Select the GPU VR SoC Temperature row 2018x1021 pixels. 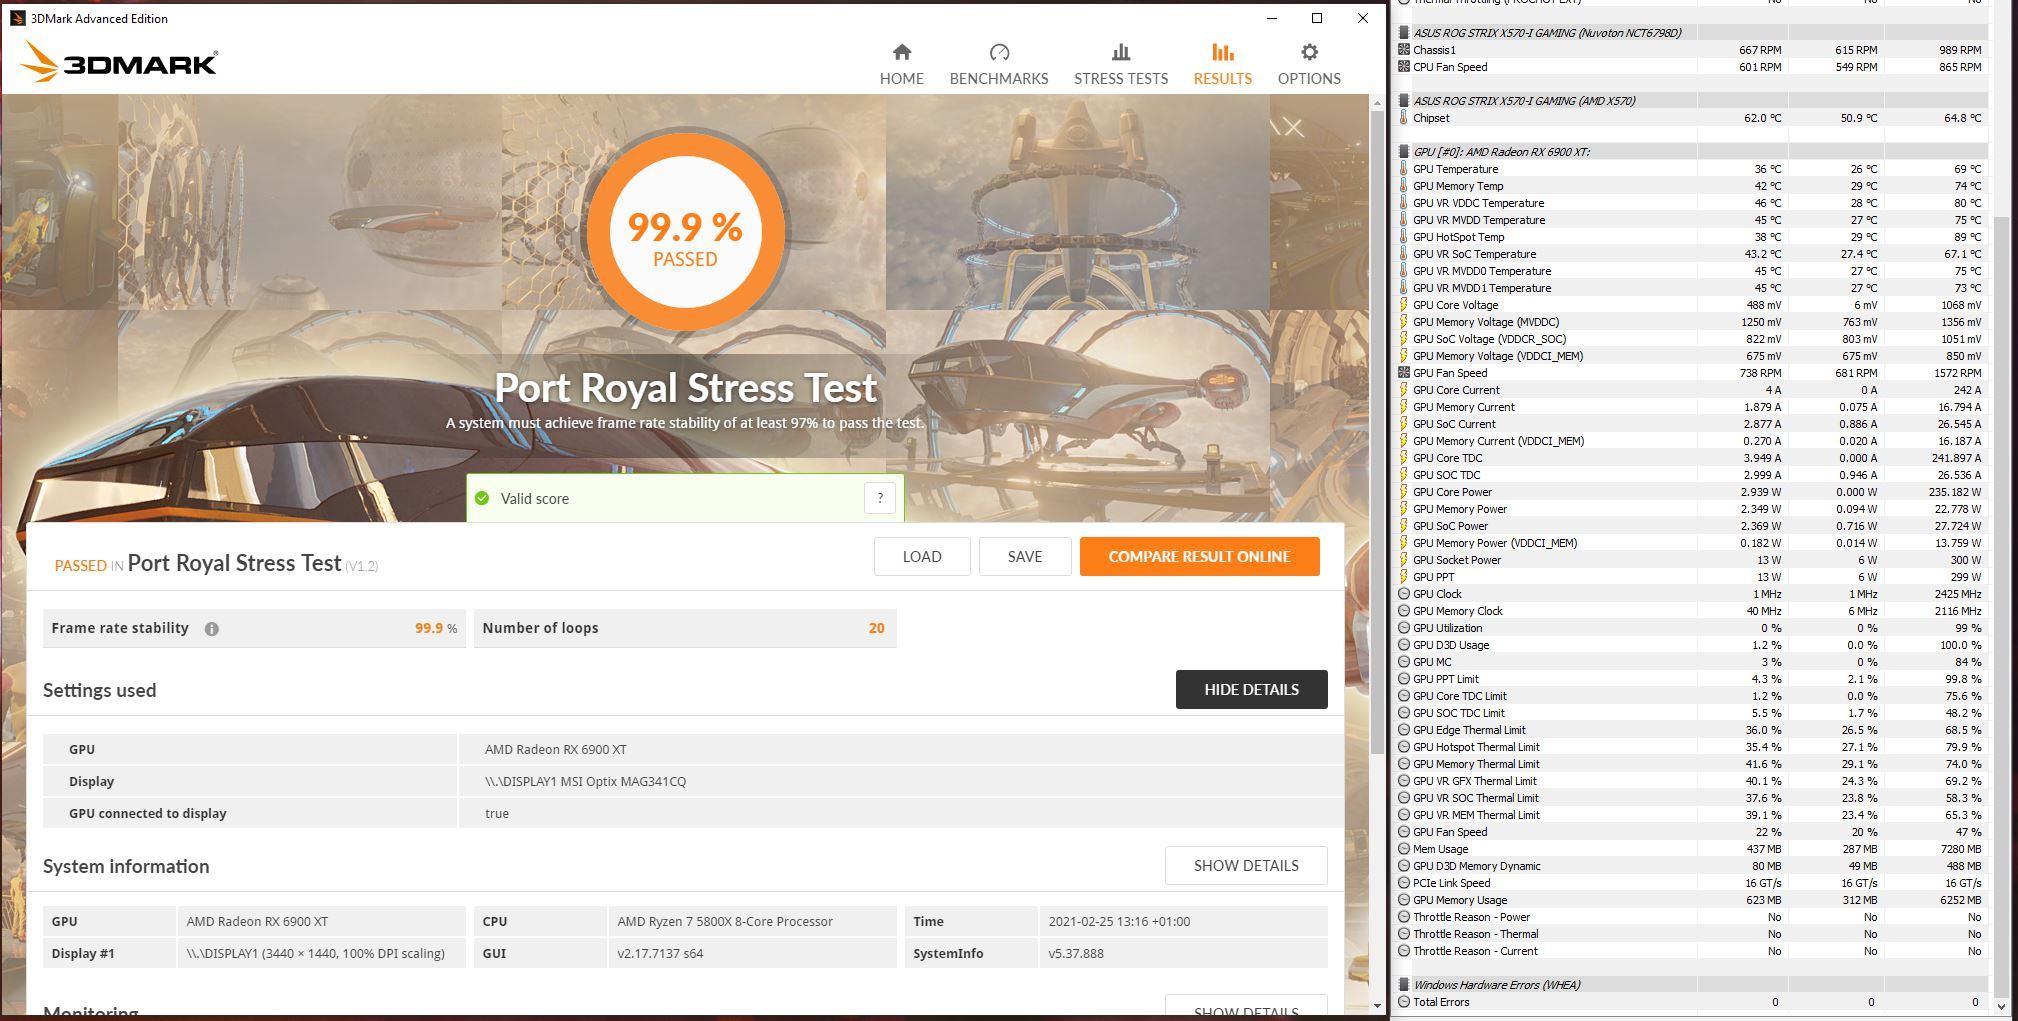point(1691,254)
